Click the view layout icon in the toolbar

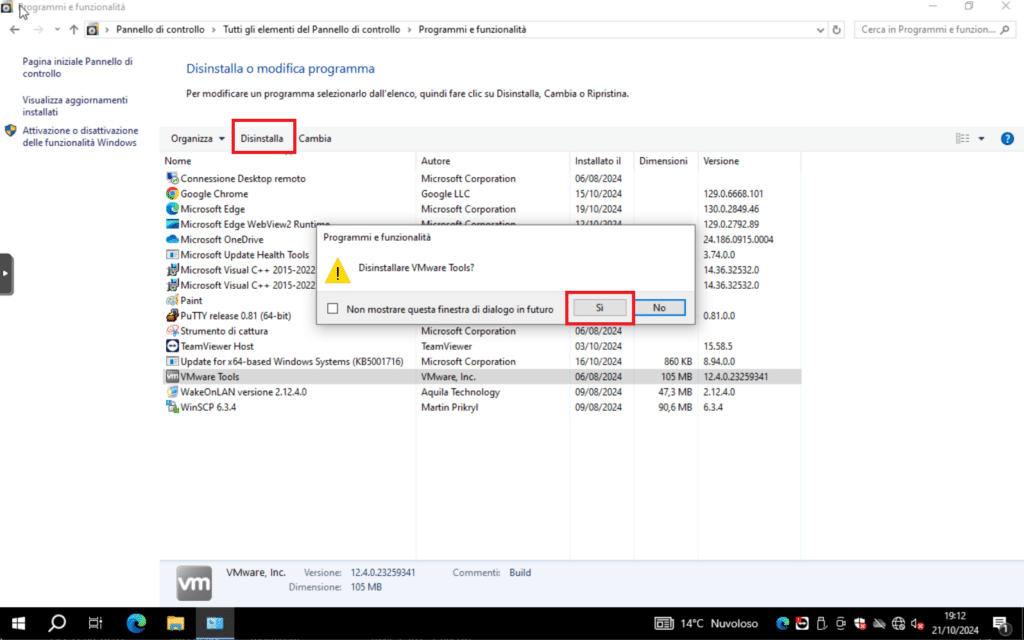coord(963,138)
